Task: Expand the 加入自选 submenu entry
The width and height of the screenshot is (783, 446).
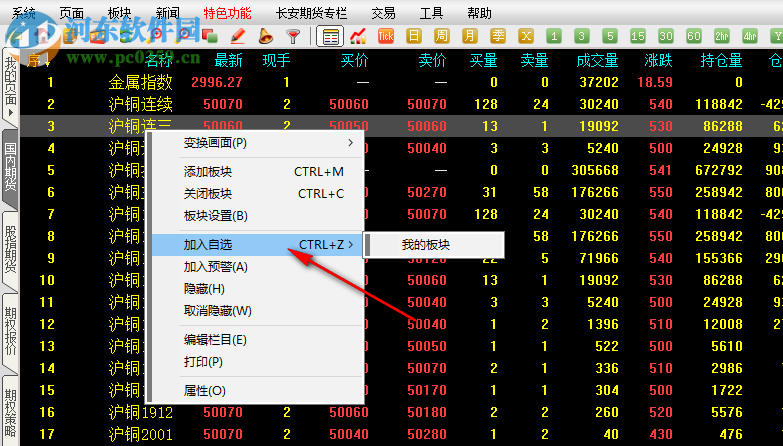Action: 257,245
